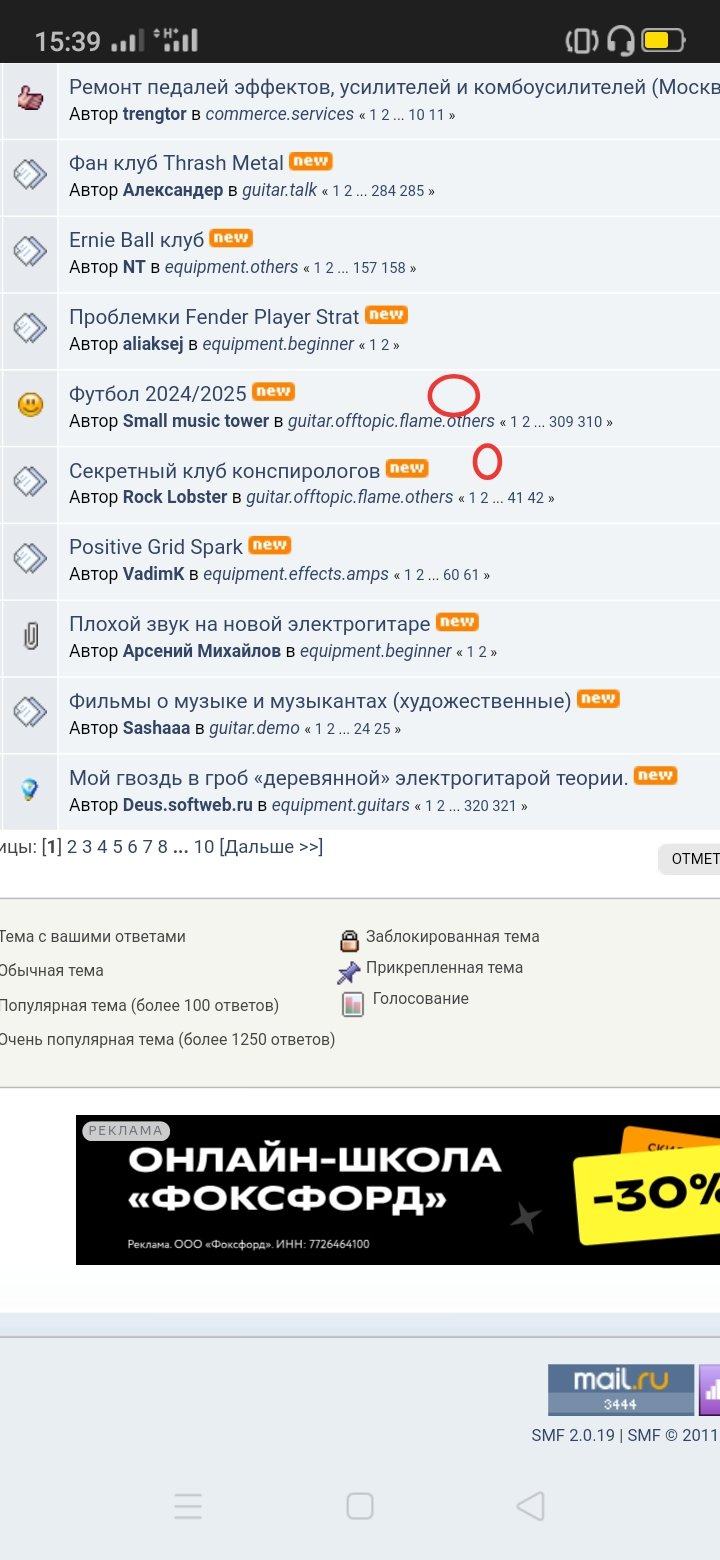Tap the Android home square button
Image resolution: width=720 pixels, height=1560 pixels.
tap(360, 1506)
